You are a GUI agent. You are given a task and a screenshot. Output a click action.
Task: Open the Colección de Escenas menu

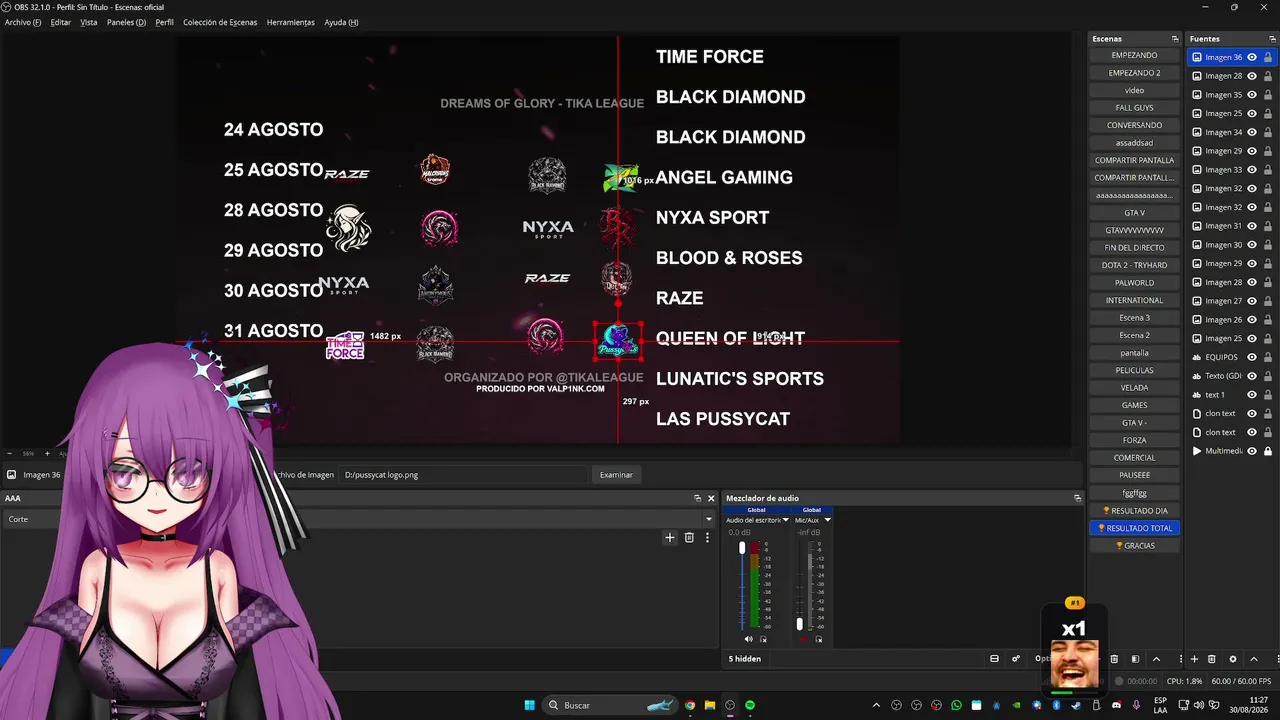point(220,22)
